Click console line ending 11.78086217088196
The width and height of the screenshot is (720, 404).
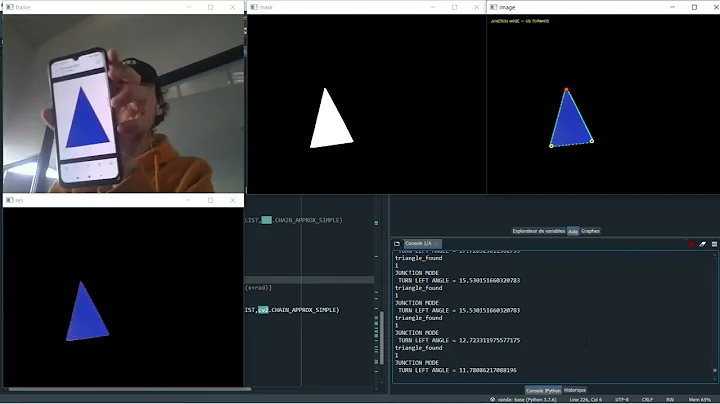(x=457, y=370)
